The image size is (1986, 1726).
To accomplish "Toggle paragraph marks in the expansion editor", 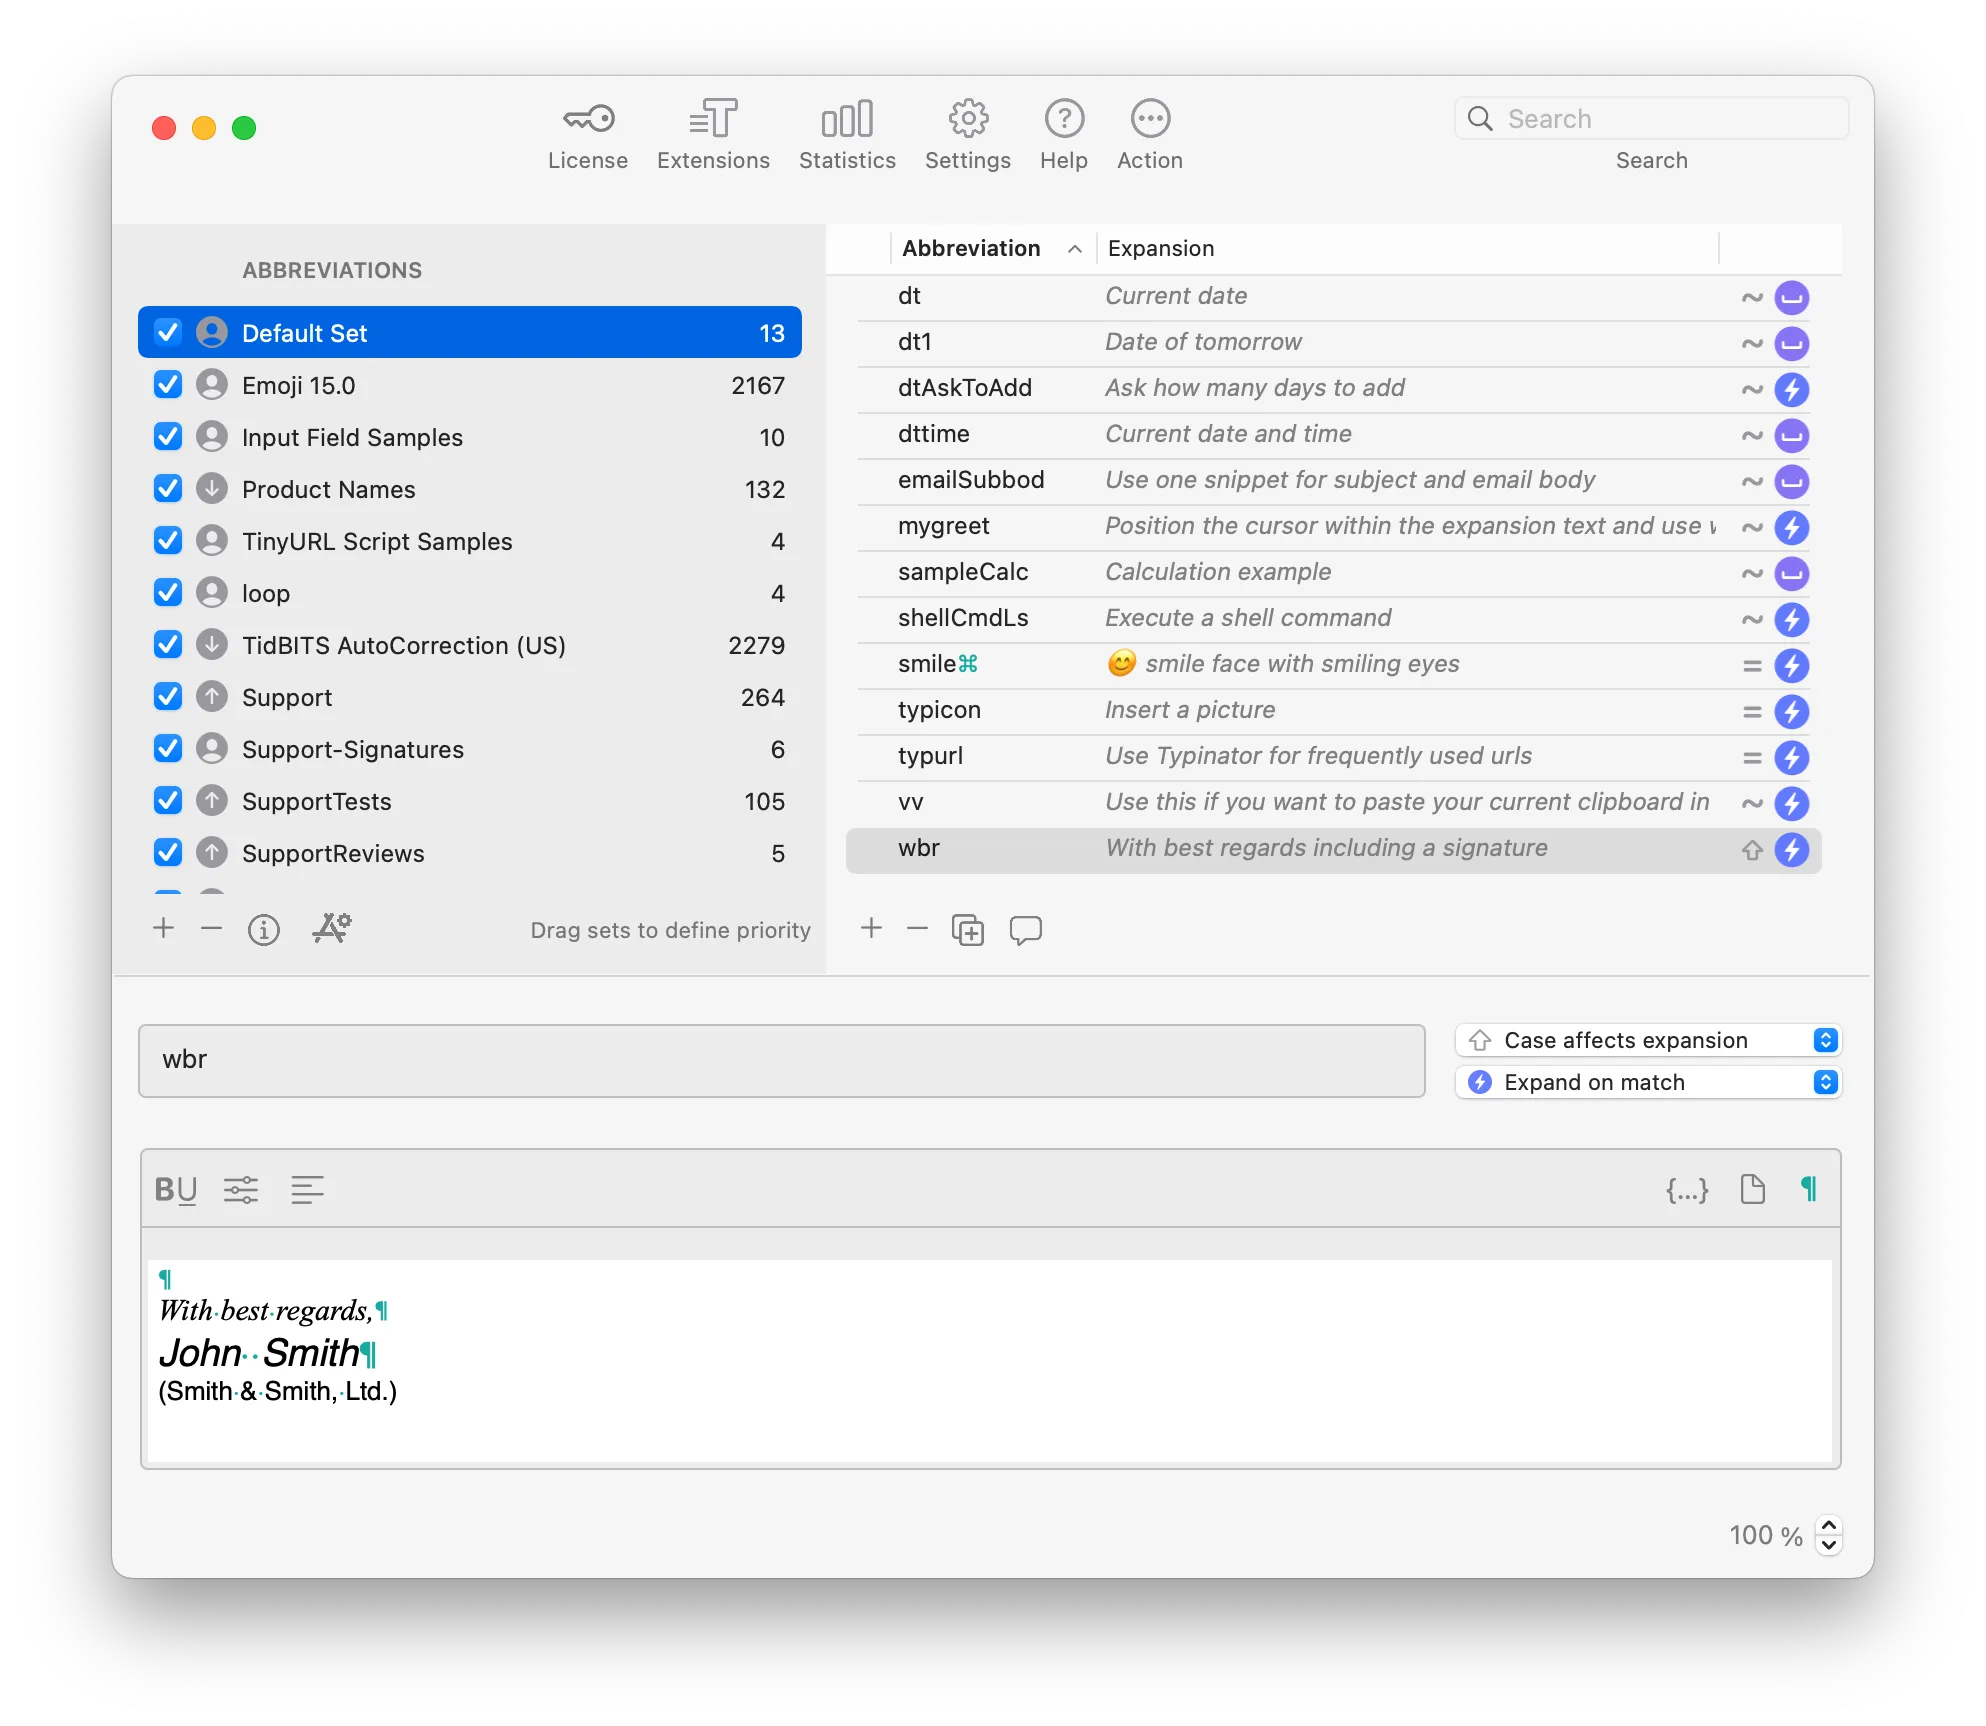I will pos(1808,1189).
